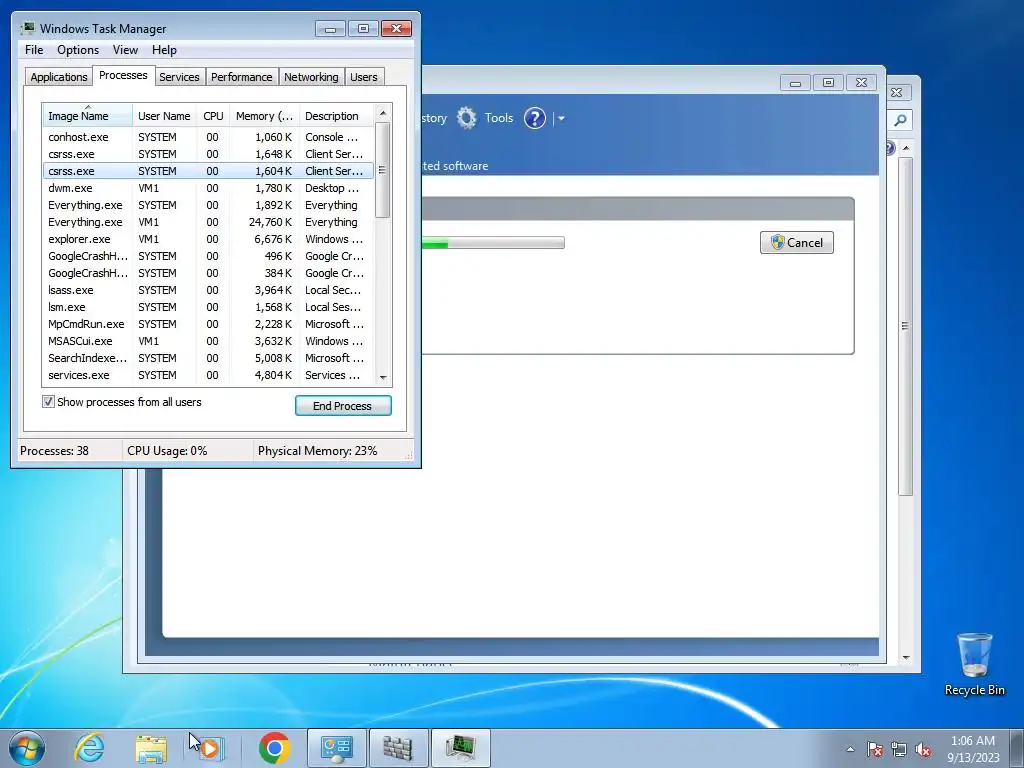Screen dimensions: 1024x768
Task: Open the network tray icon
Action: (899, 749)
